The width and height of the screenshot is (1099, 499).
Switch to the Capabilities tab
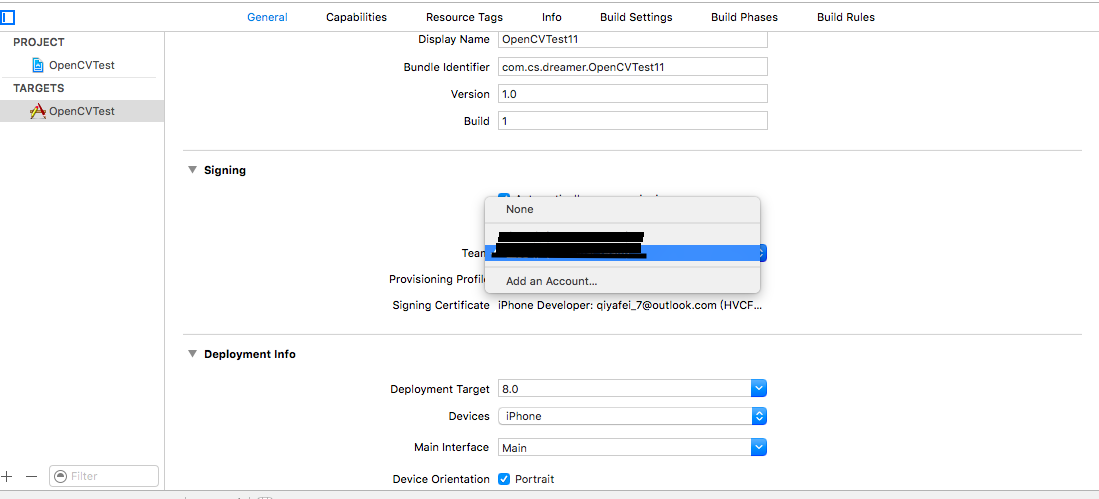point(356,17)
